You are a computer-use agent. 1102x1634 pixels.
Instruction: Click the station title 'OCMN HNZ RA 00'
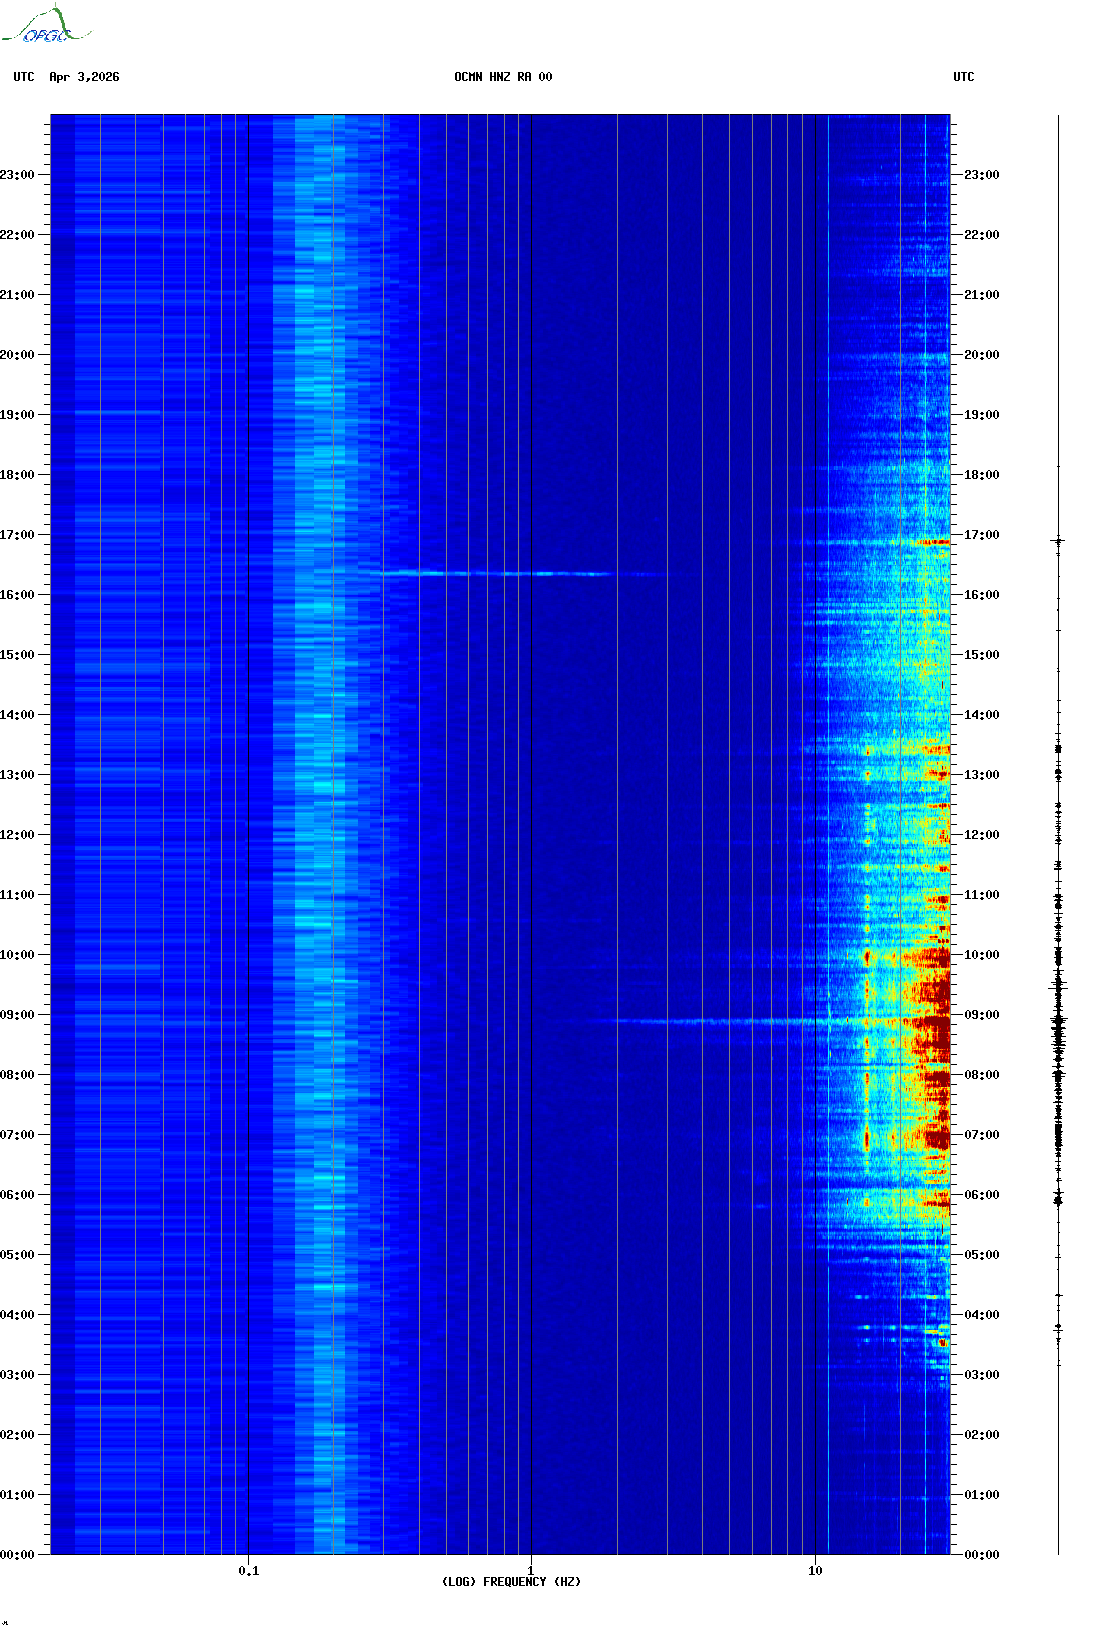[503, 77]
